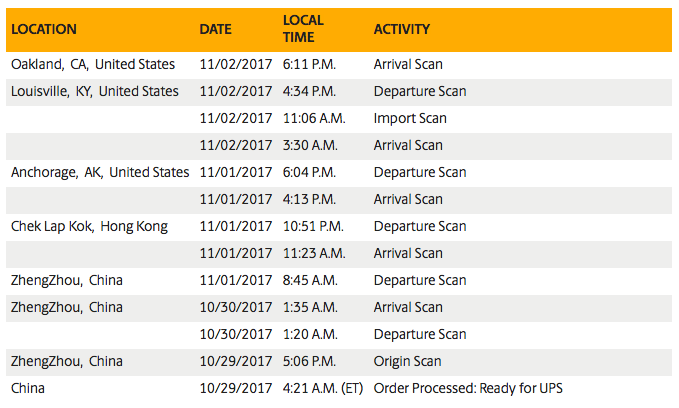The height and width of the screenshot is (408, 679).
Task: Click the 6:11 P.M. time entry
Action: (309, 64)
